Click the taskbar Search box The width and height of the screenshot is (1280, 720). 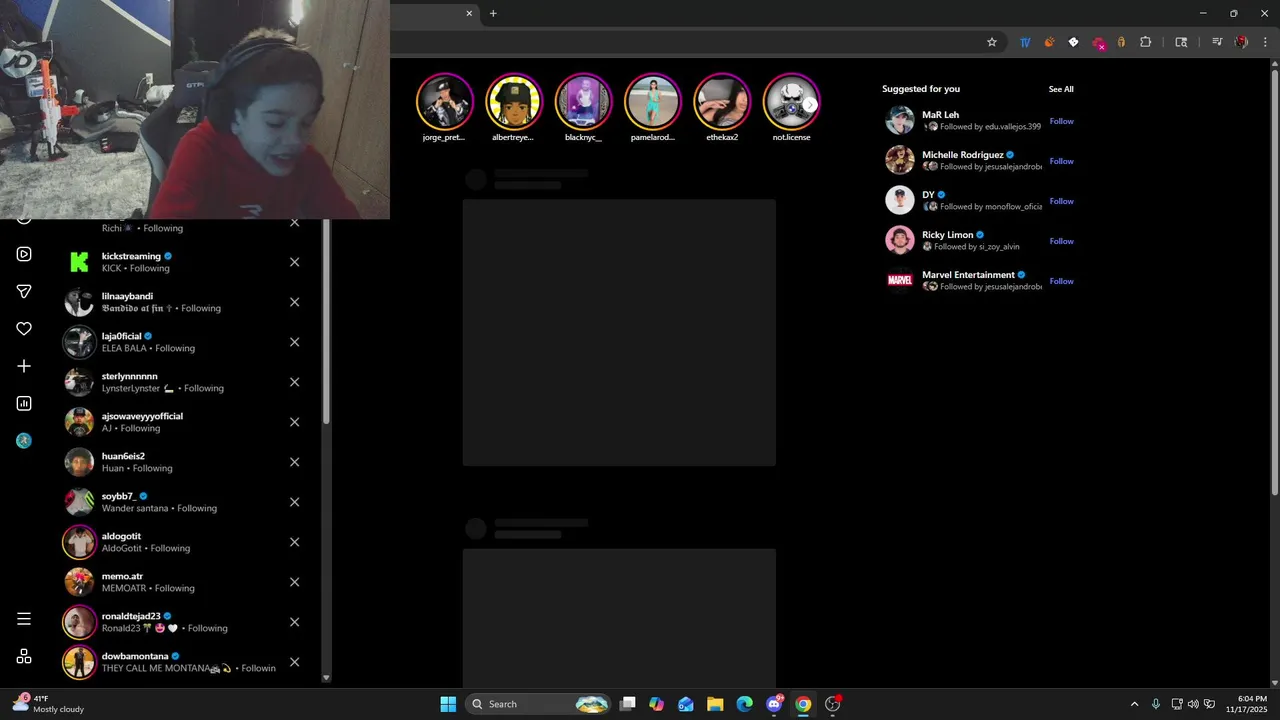point(538,704)
